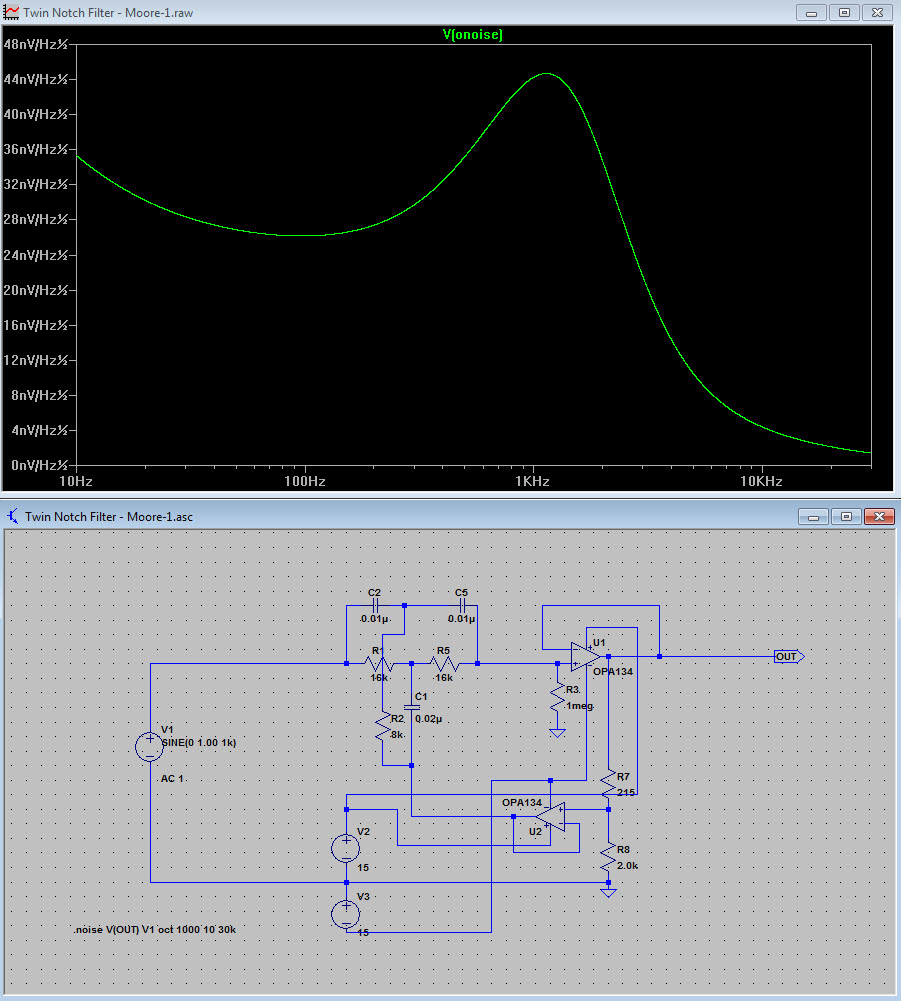901x1001 pixels.
Task: Select op-amp U1 symbol
Action: point(585,656)
